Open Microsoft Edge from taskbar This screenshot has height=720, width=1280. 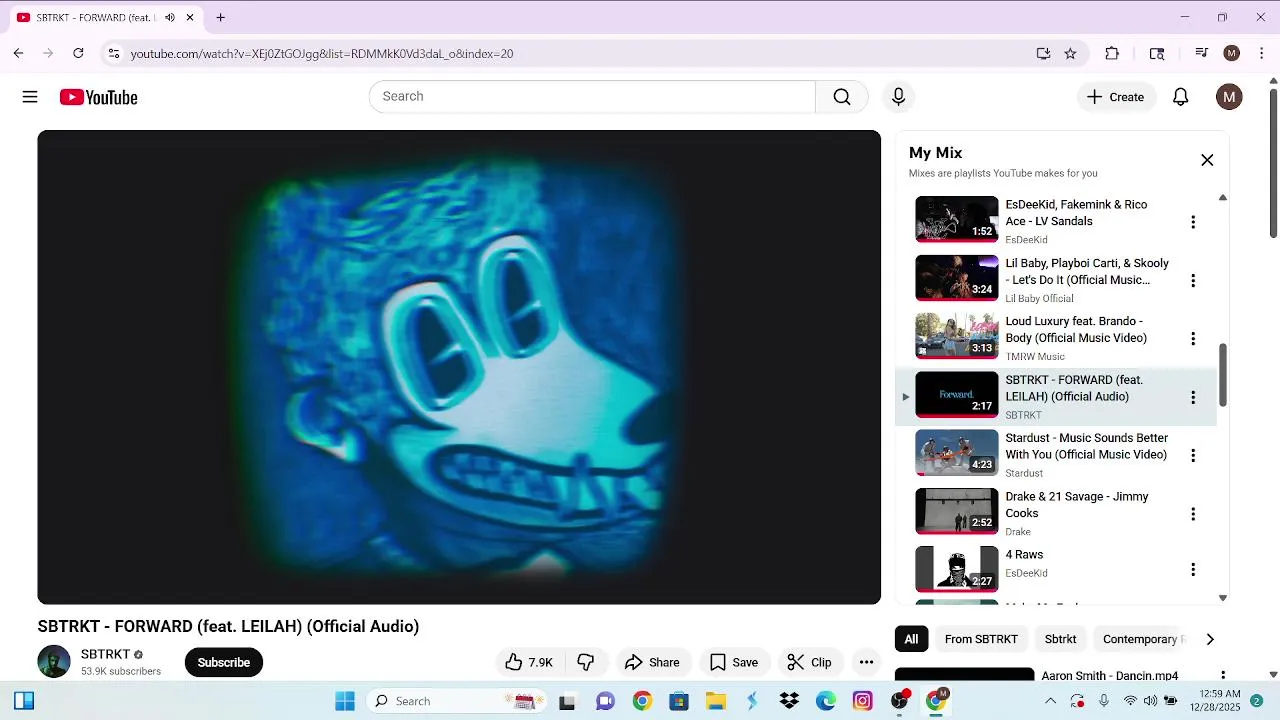[x=826, y=701]
